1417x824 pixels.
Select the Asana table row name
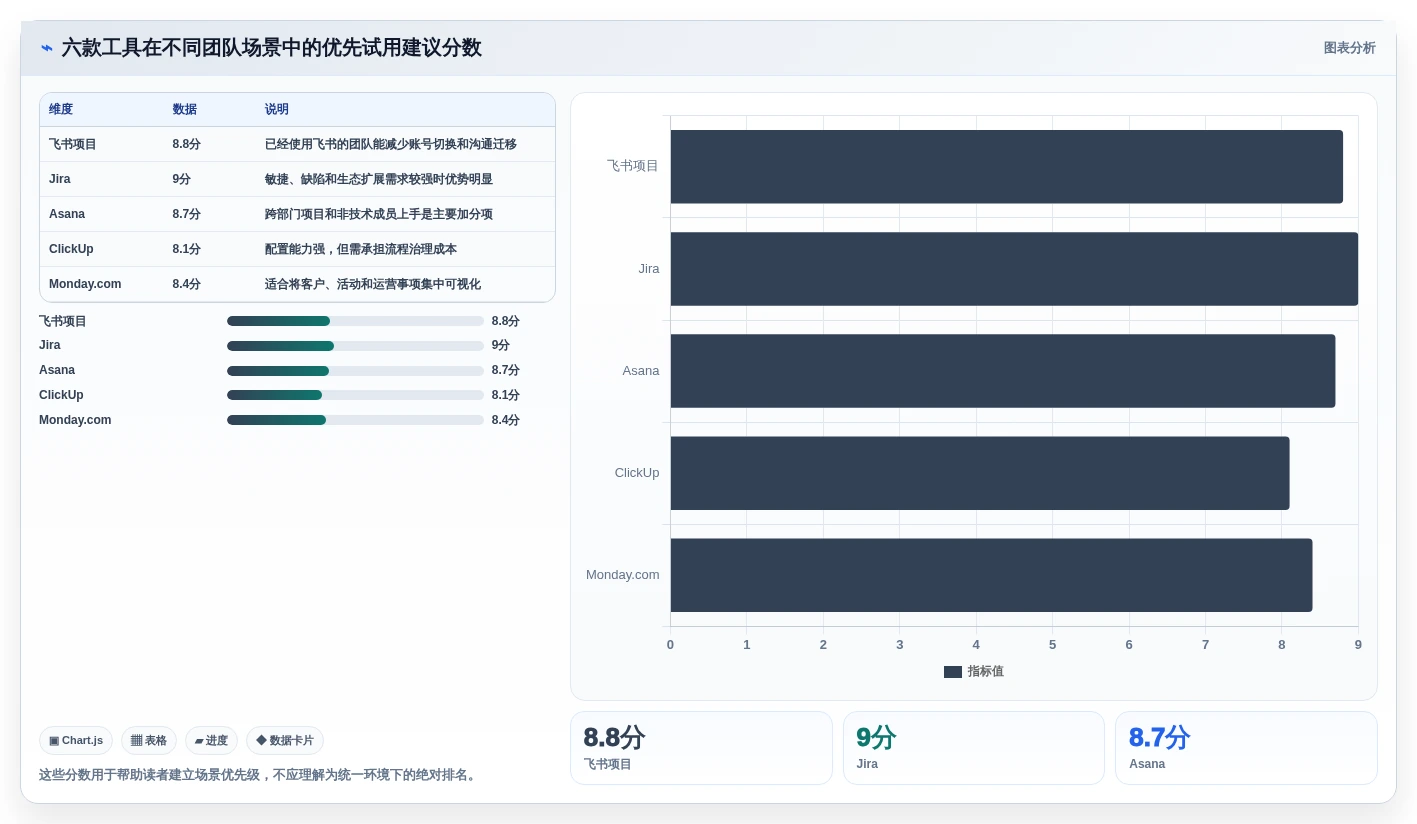[67, 214]
